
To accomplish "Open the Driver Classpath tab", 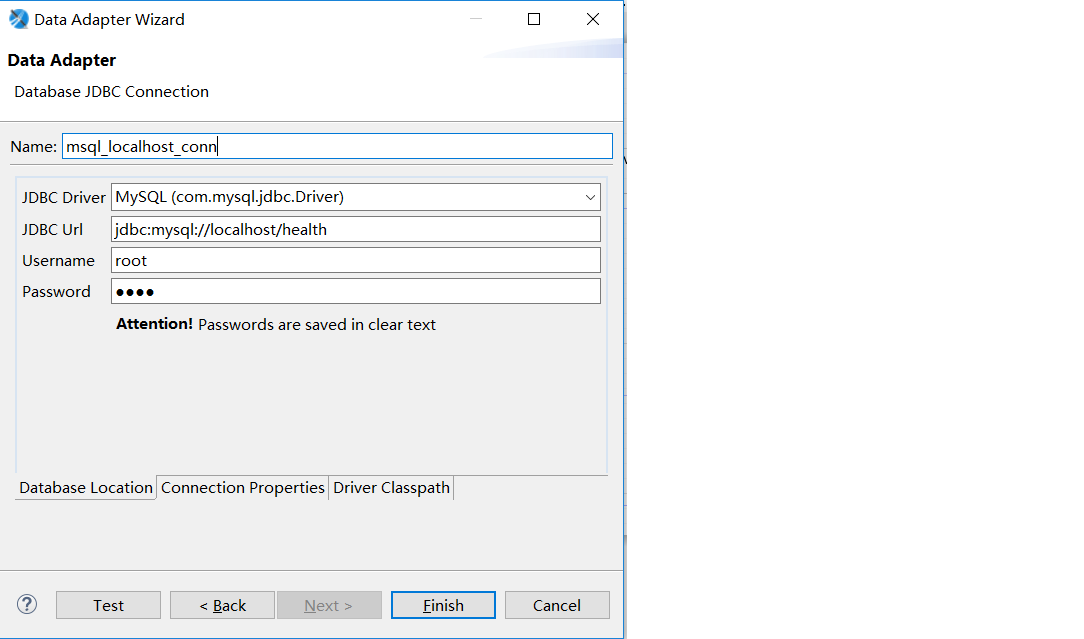I will pos(391,488).
